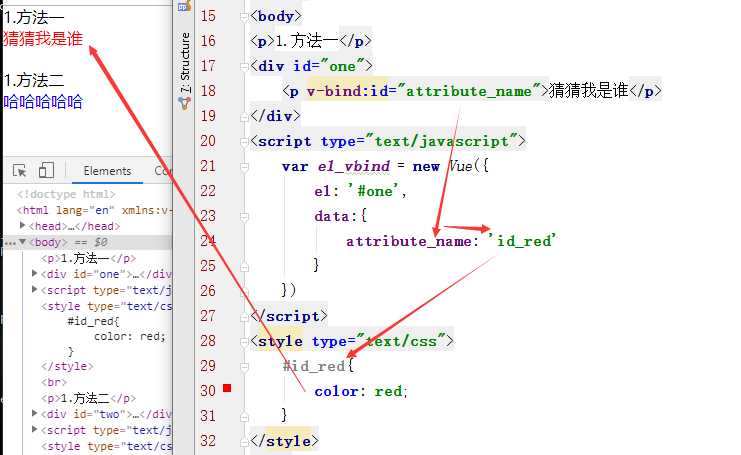Collapse the body tag fold marker on line 15
741x455 pixels.
pos(244,17)
